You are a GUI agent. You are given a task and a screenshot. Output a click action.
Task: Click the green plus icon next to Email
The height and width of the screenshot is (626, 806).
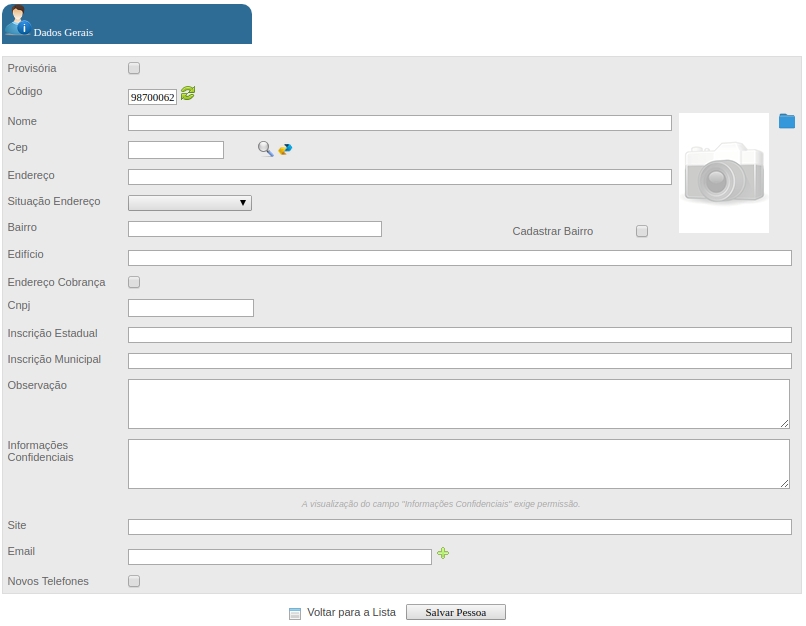pyautogui.click(x=443, y=553)
